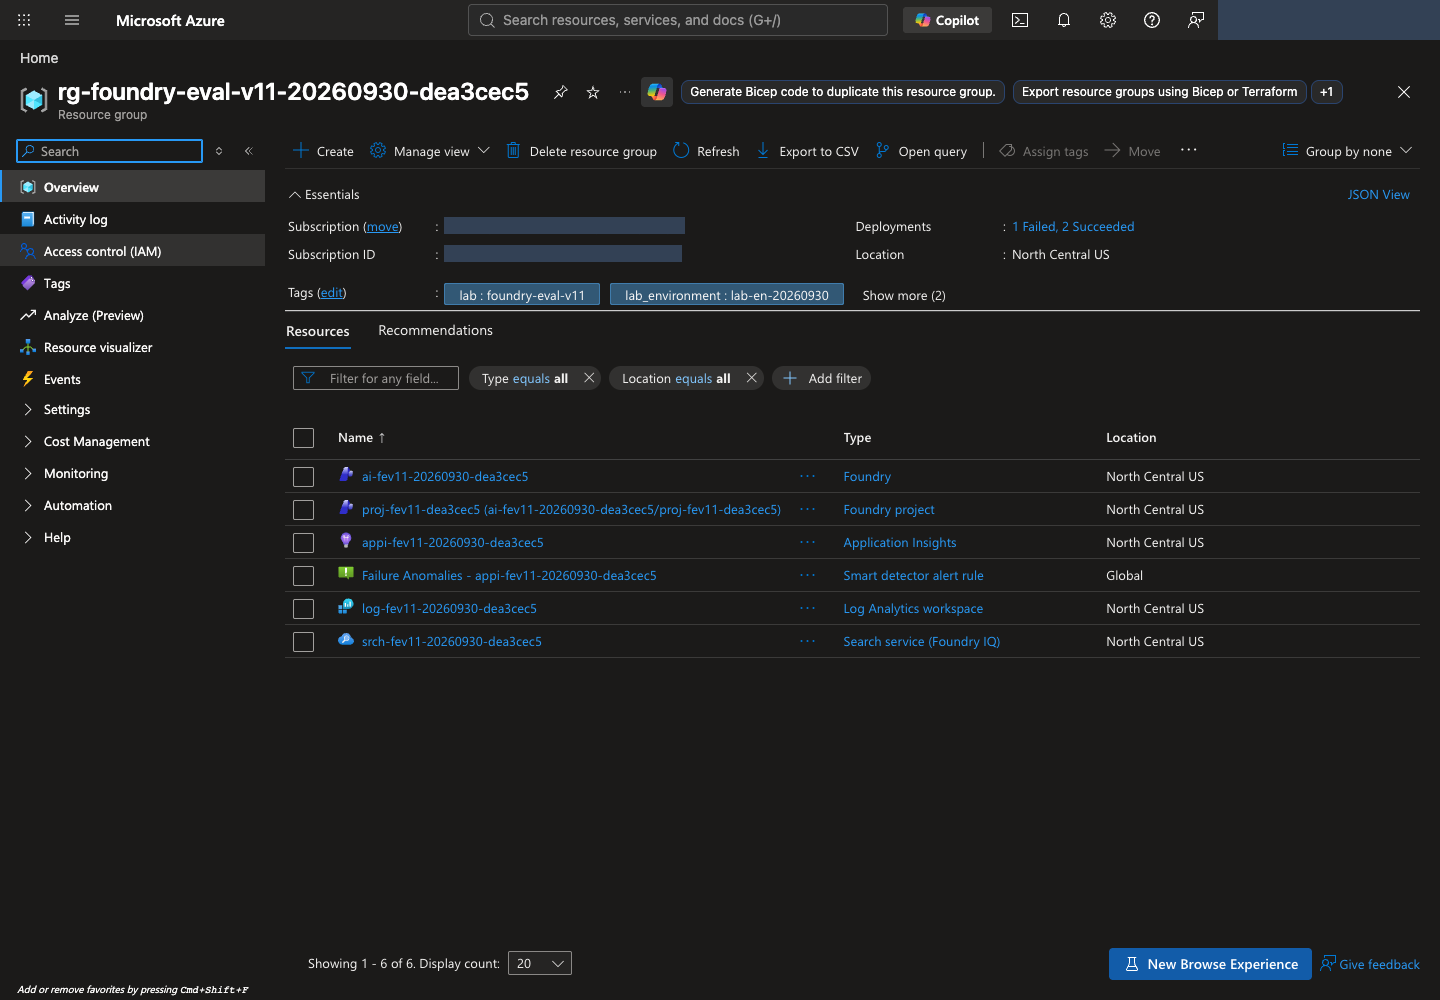Open portal settings gear
The image size is (1440, 1000).
pyautogui.click(x=1108, y=20)
